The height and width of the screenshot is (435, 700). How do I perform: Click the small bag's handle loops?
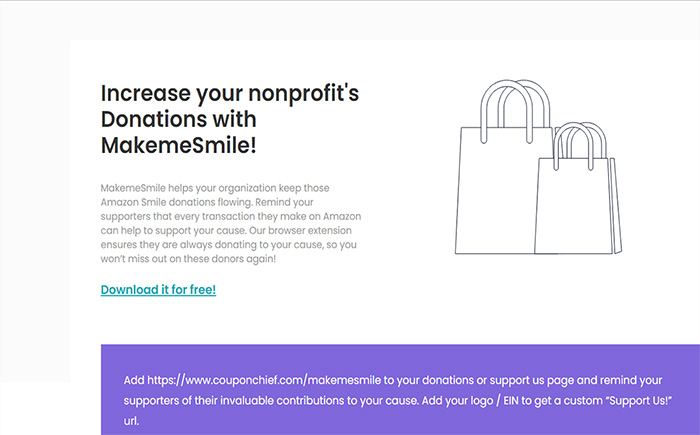pyautogui.click(x=579, y=146)
